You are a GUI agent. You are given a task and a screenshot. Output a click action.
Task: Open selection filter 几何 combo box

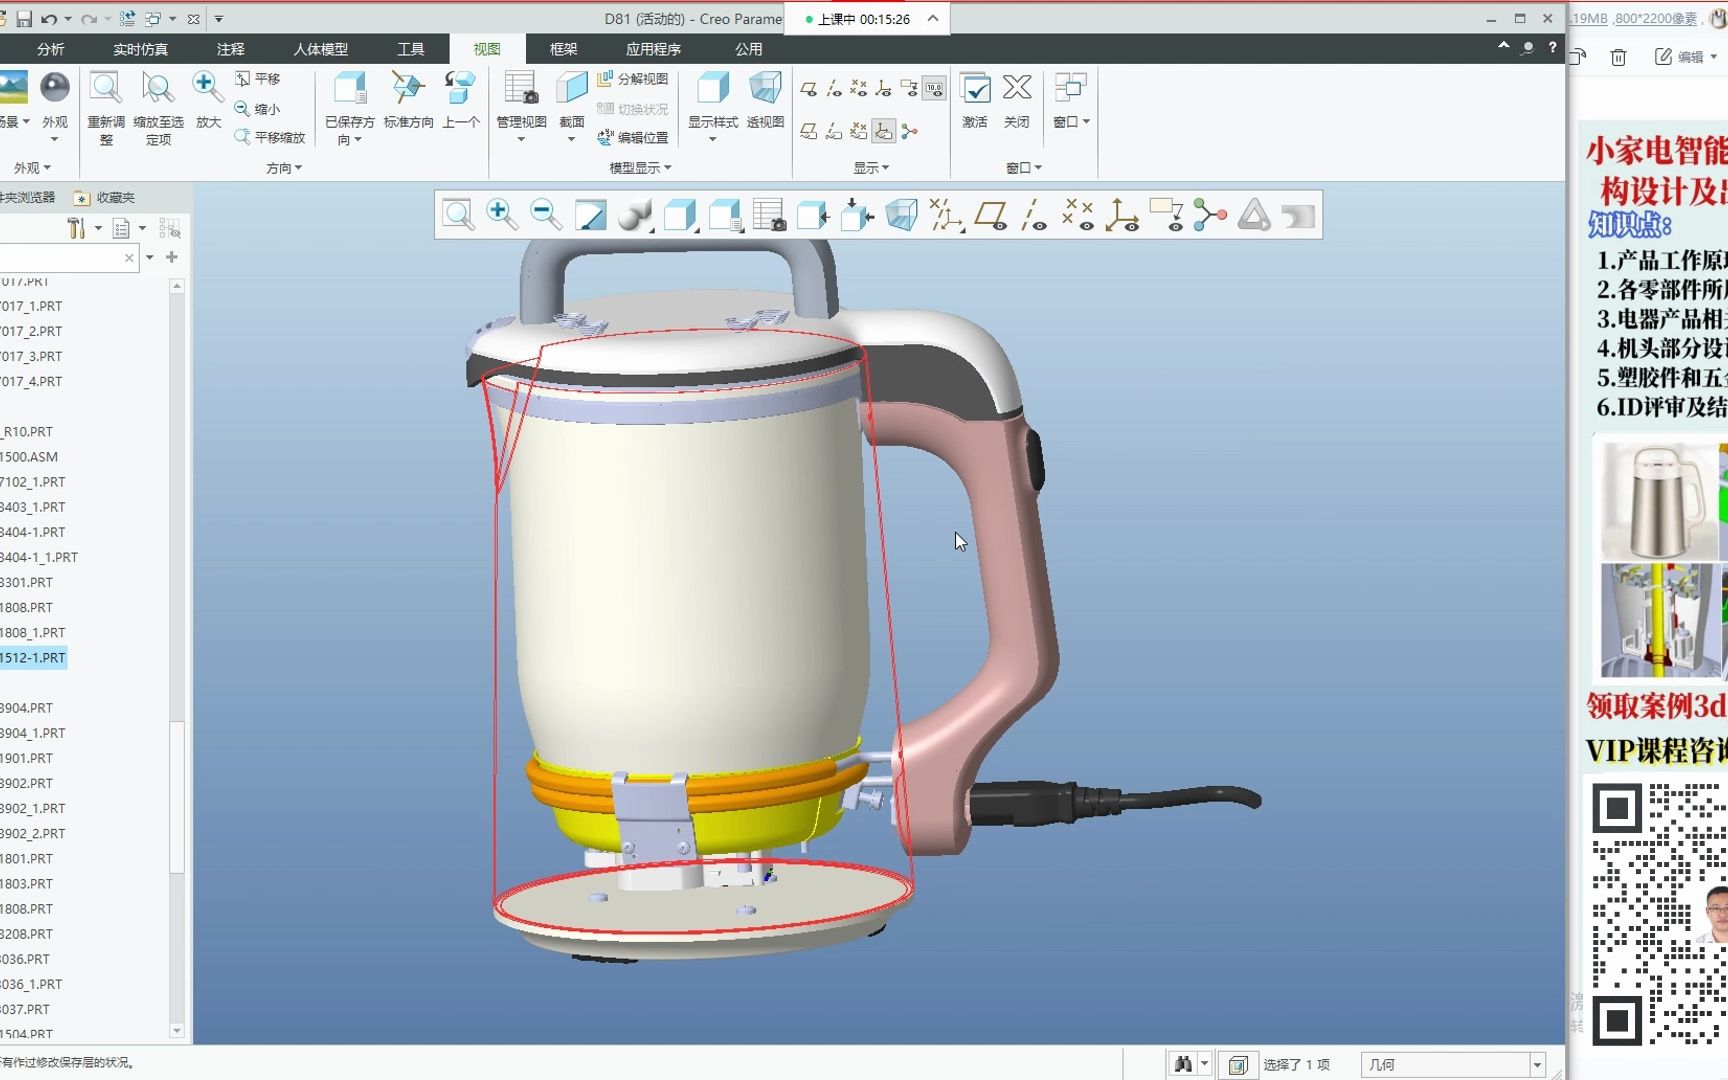tap(1453, 1064)
